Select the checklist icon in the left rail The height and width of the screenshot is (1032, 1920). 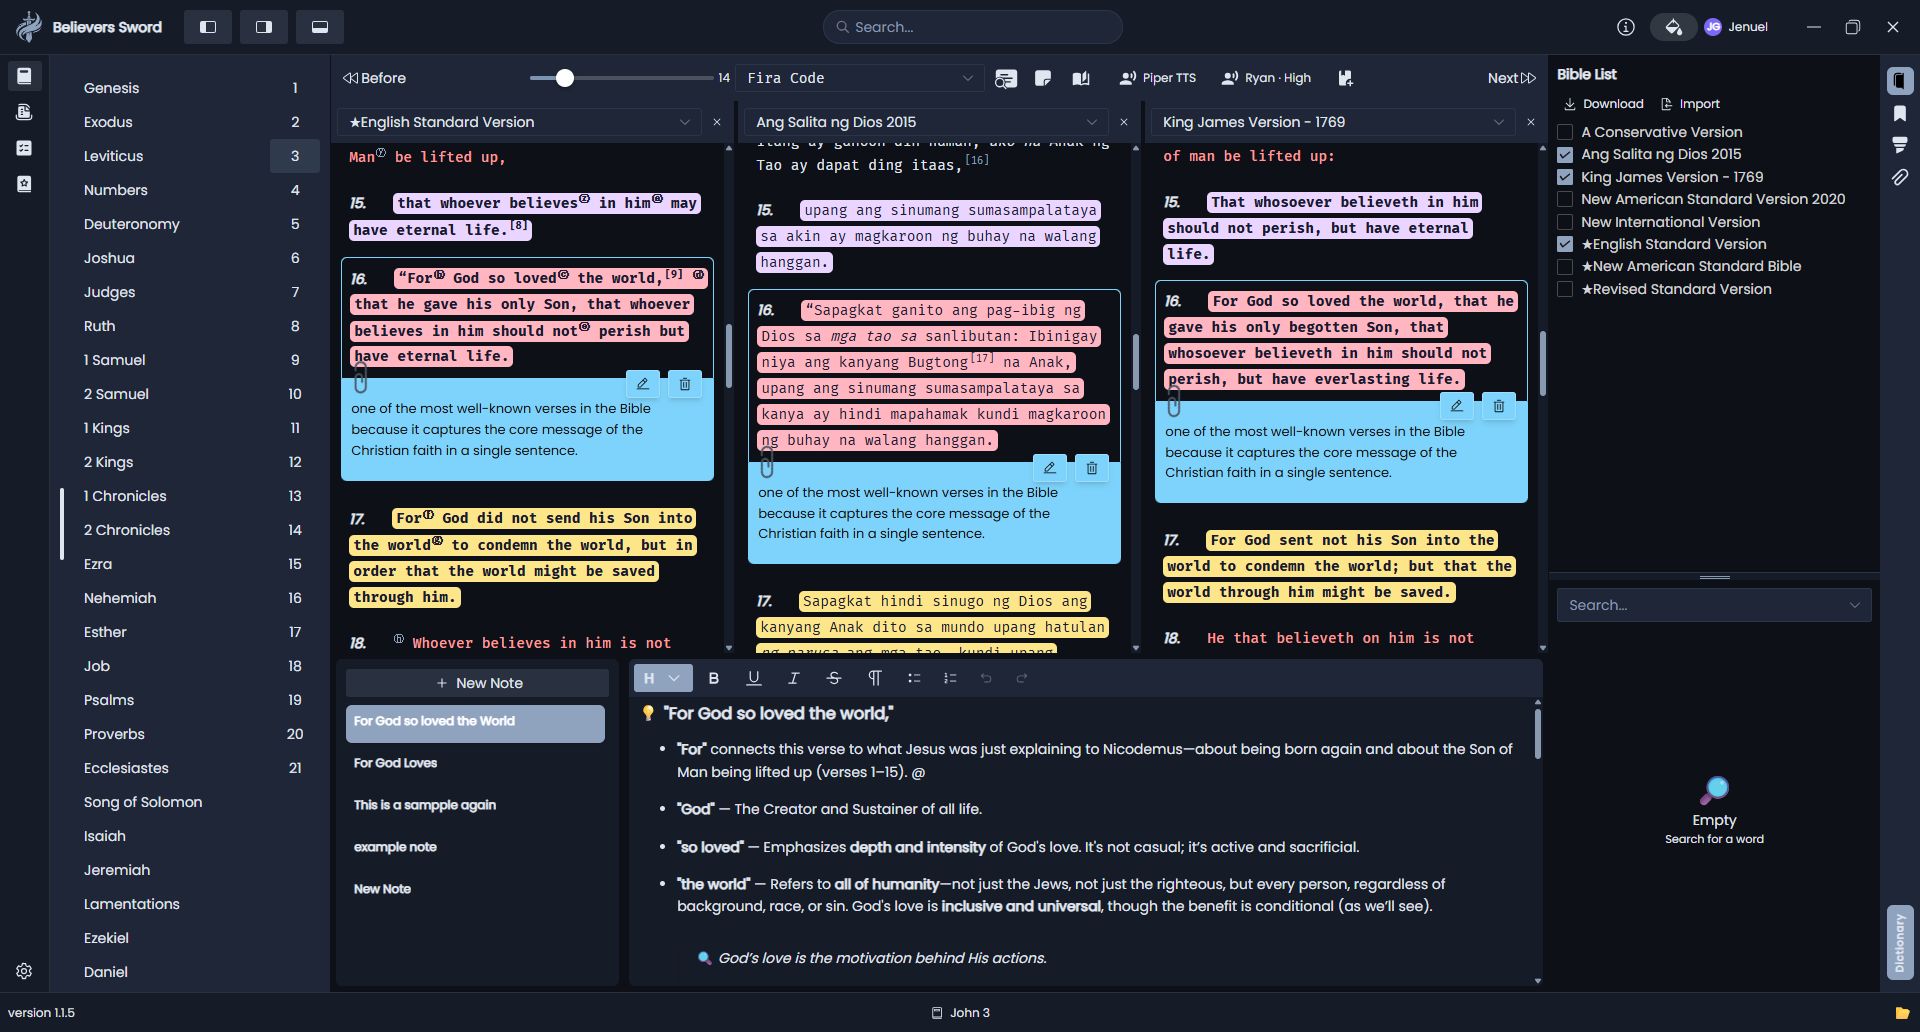(25, 147)
